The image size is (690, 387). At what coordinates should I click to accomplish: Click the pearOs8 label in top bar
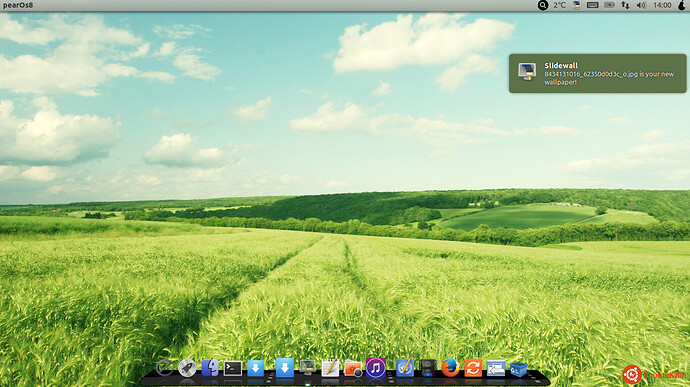18,5
